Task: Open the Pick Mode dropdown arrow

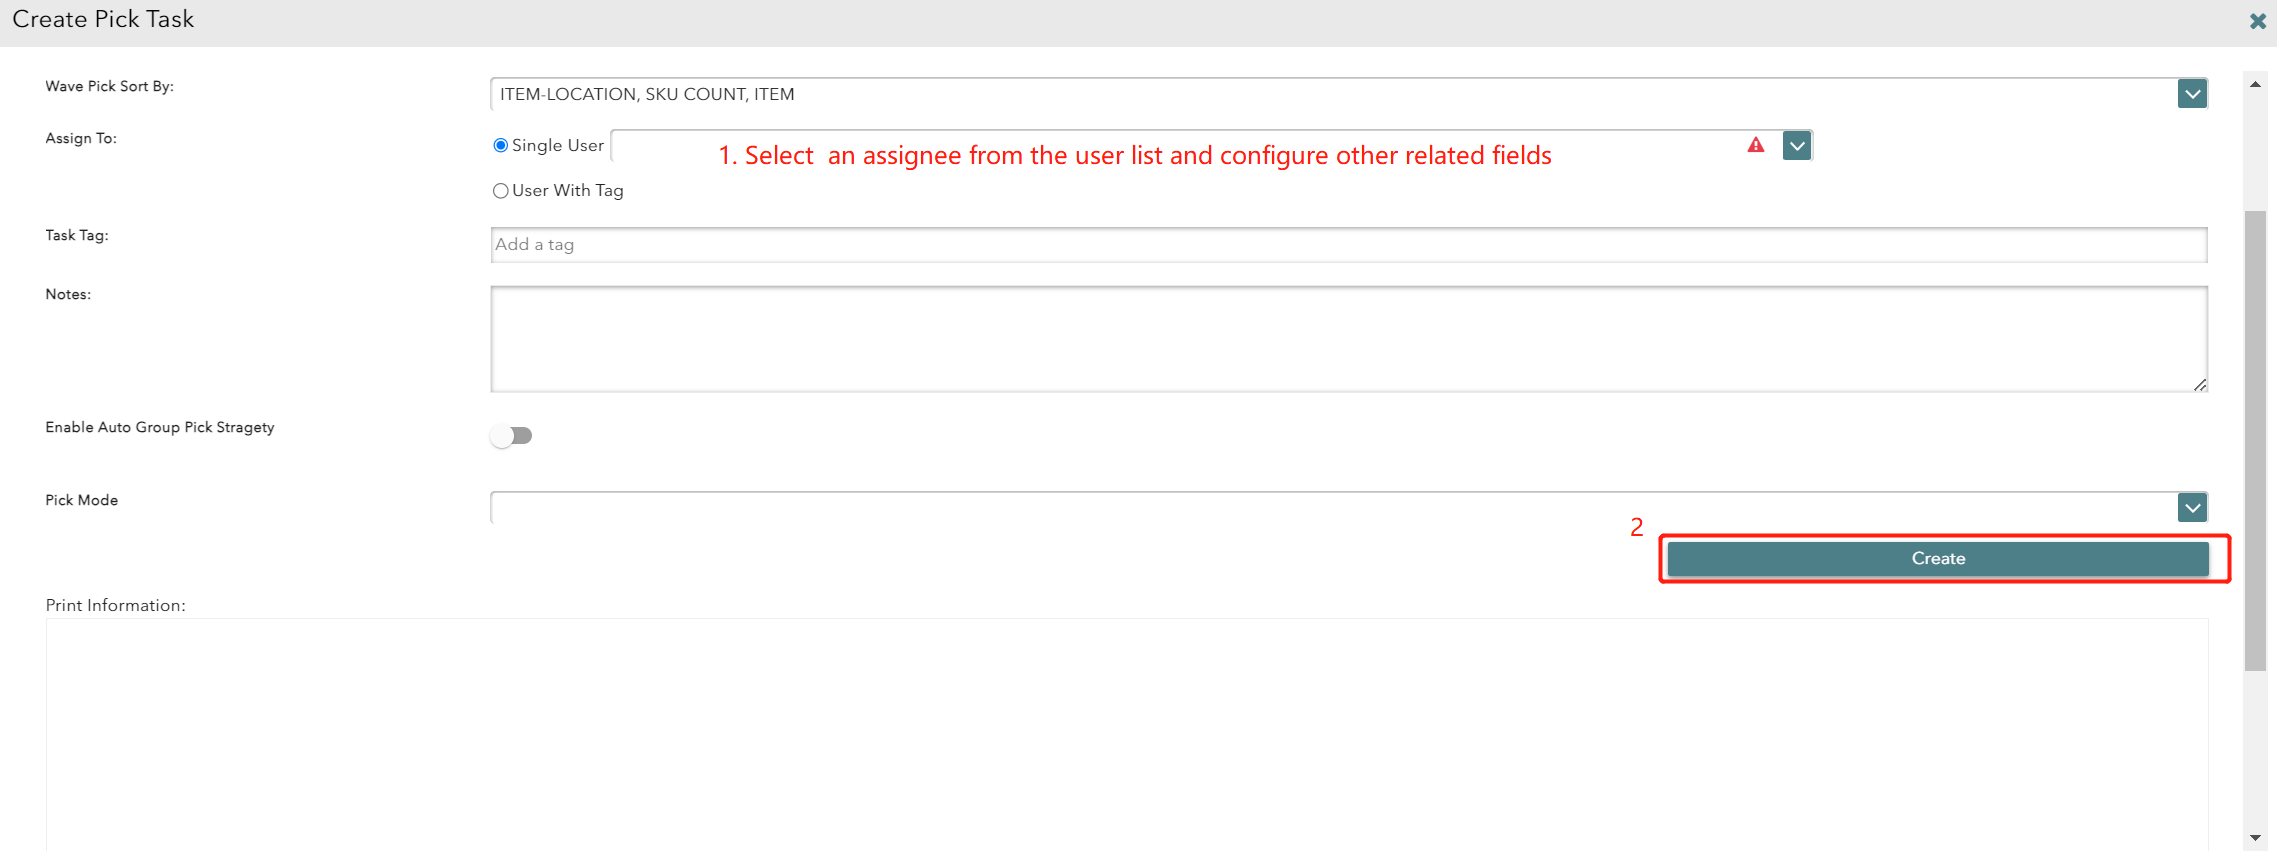Action: pos(2192,508)
